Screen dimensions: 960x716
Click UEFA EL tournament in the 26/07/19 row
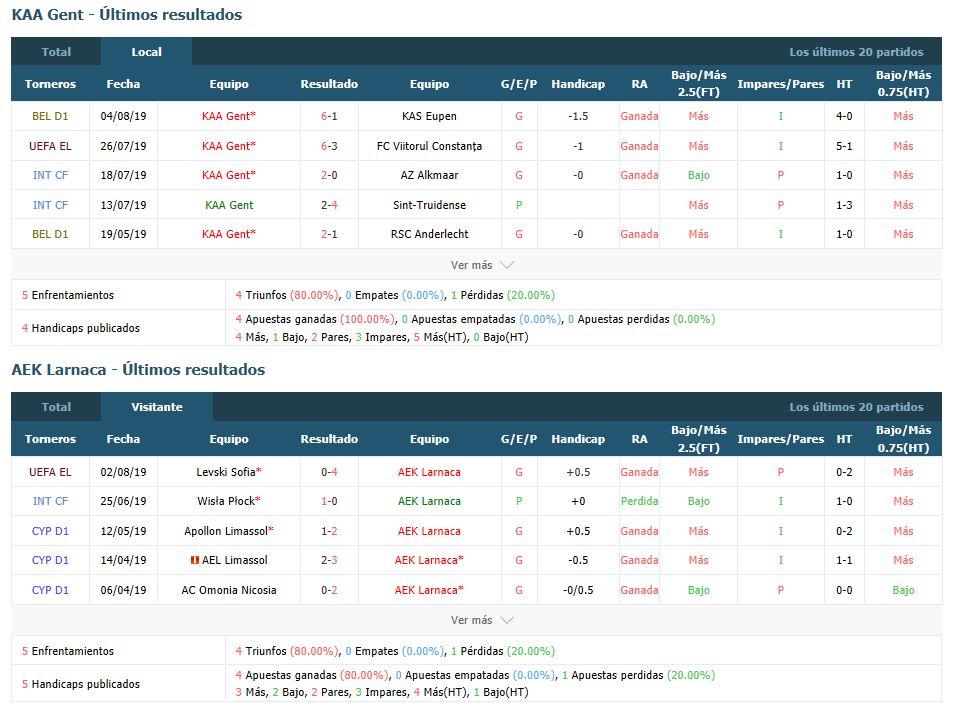click(50, 146)
